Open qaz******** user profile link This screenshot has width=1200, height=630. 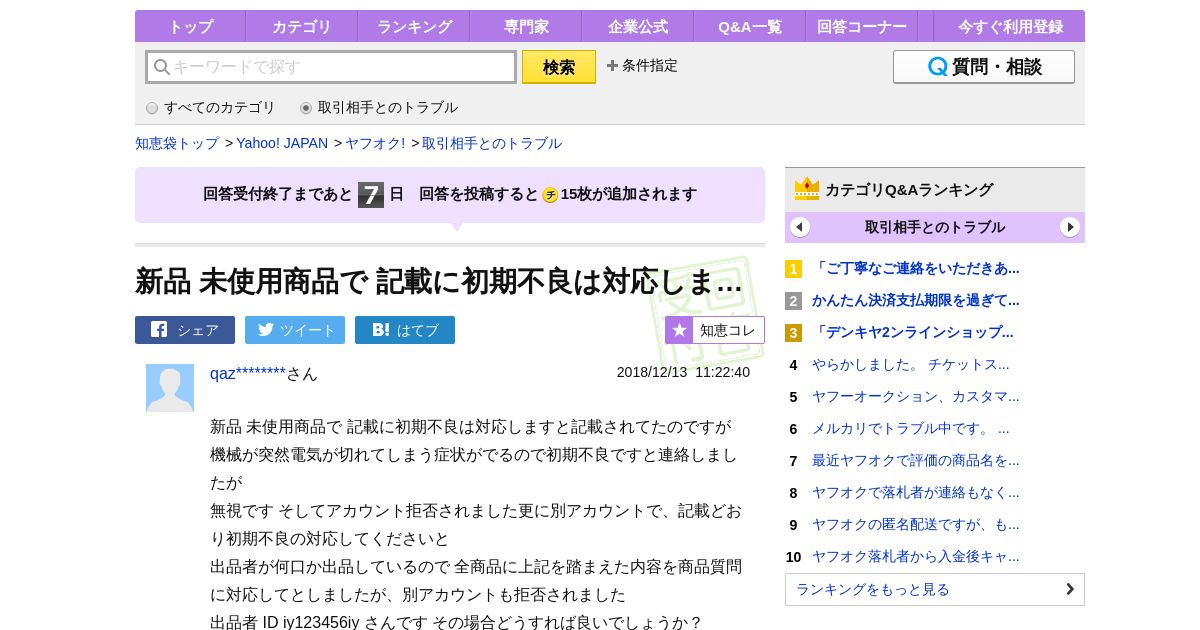point(248,374)
